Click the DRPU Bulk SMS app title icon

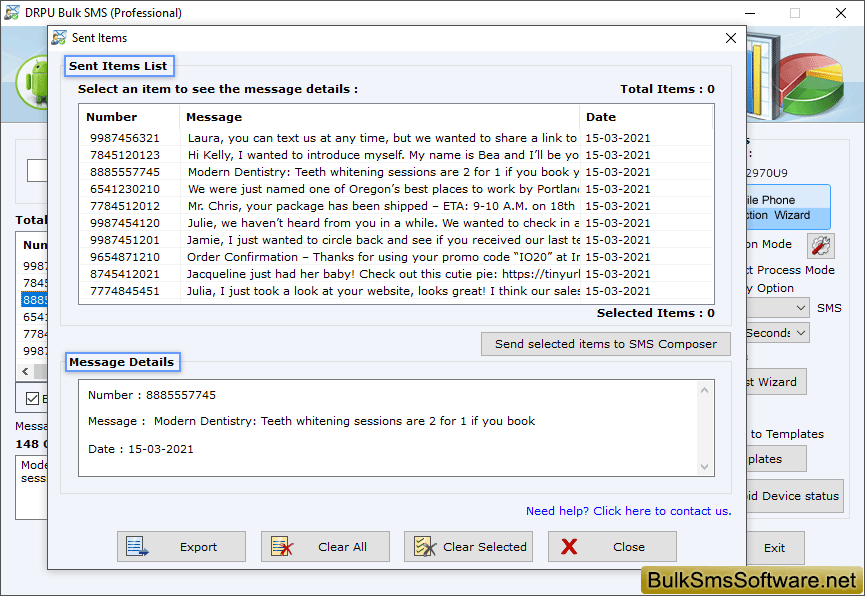[x=12, y=12]
